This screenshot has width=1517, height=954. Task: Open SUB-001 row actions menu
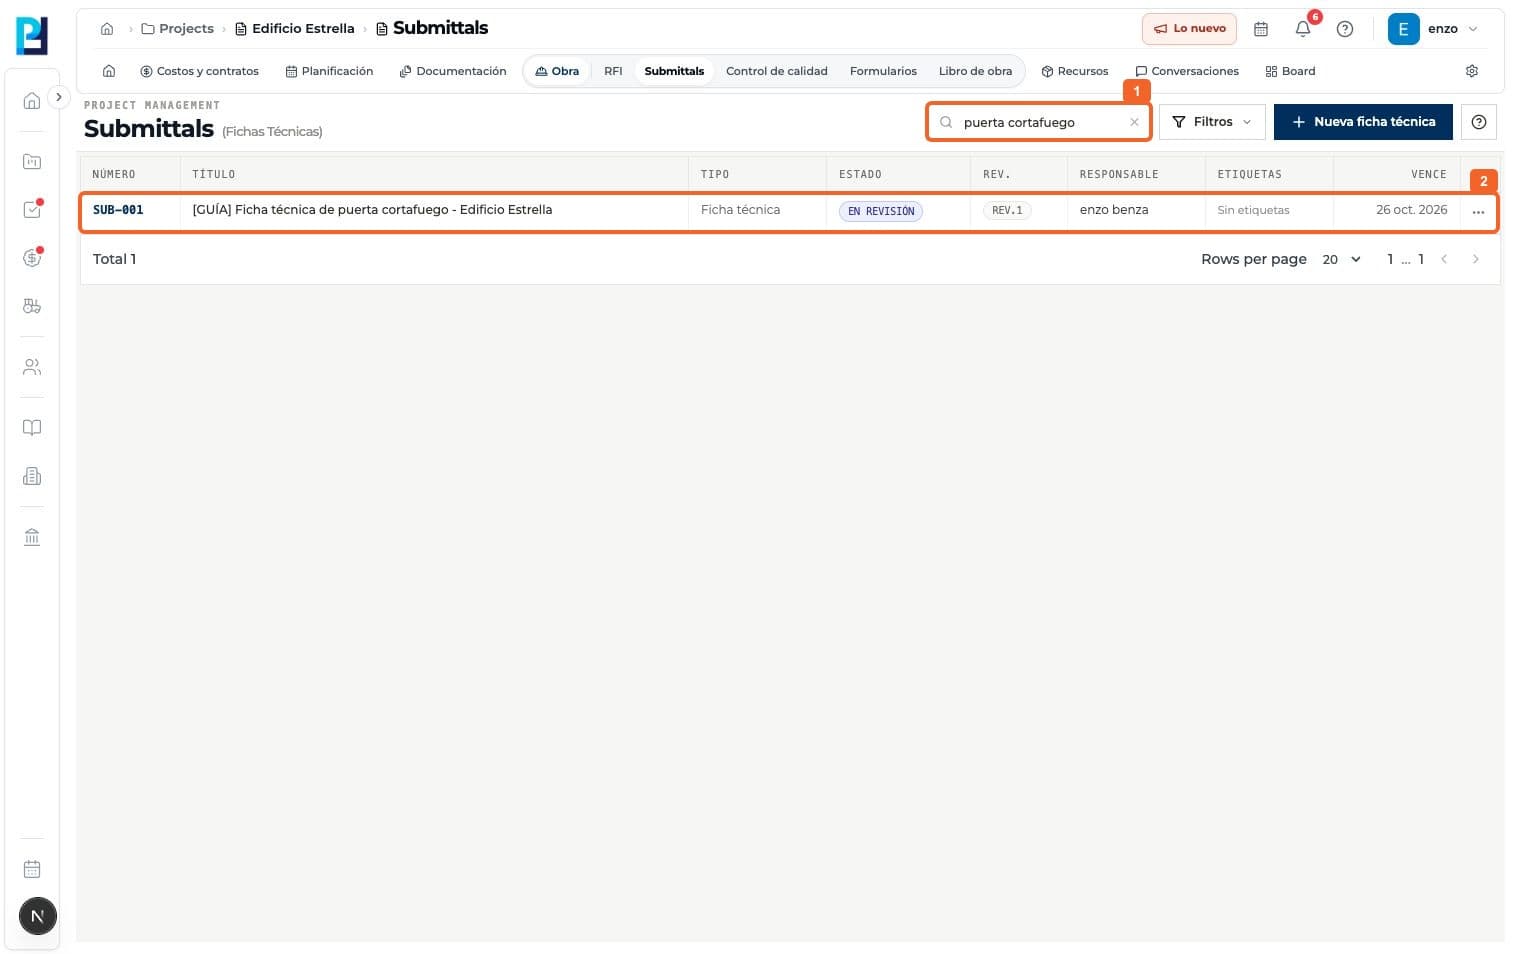click(1478, 211)
